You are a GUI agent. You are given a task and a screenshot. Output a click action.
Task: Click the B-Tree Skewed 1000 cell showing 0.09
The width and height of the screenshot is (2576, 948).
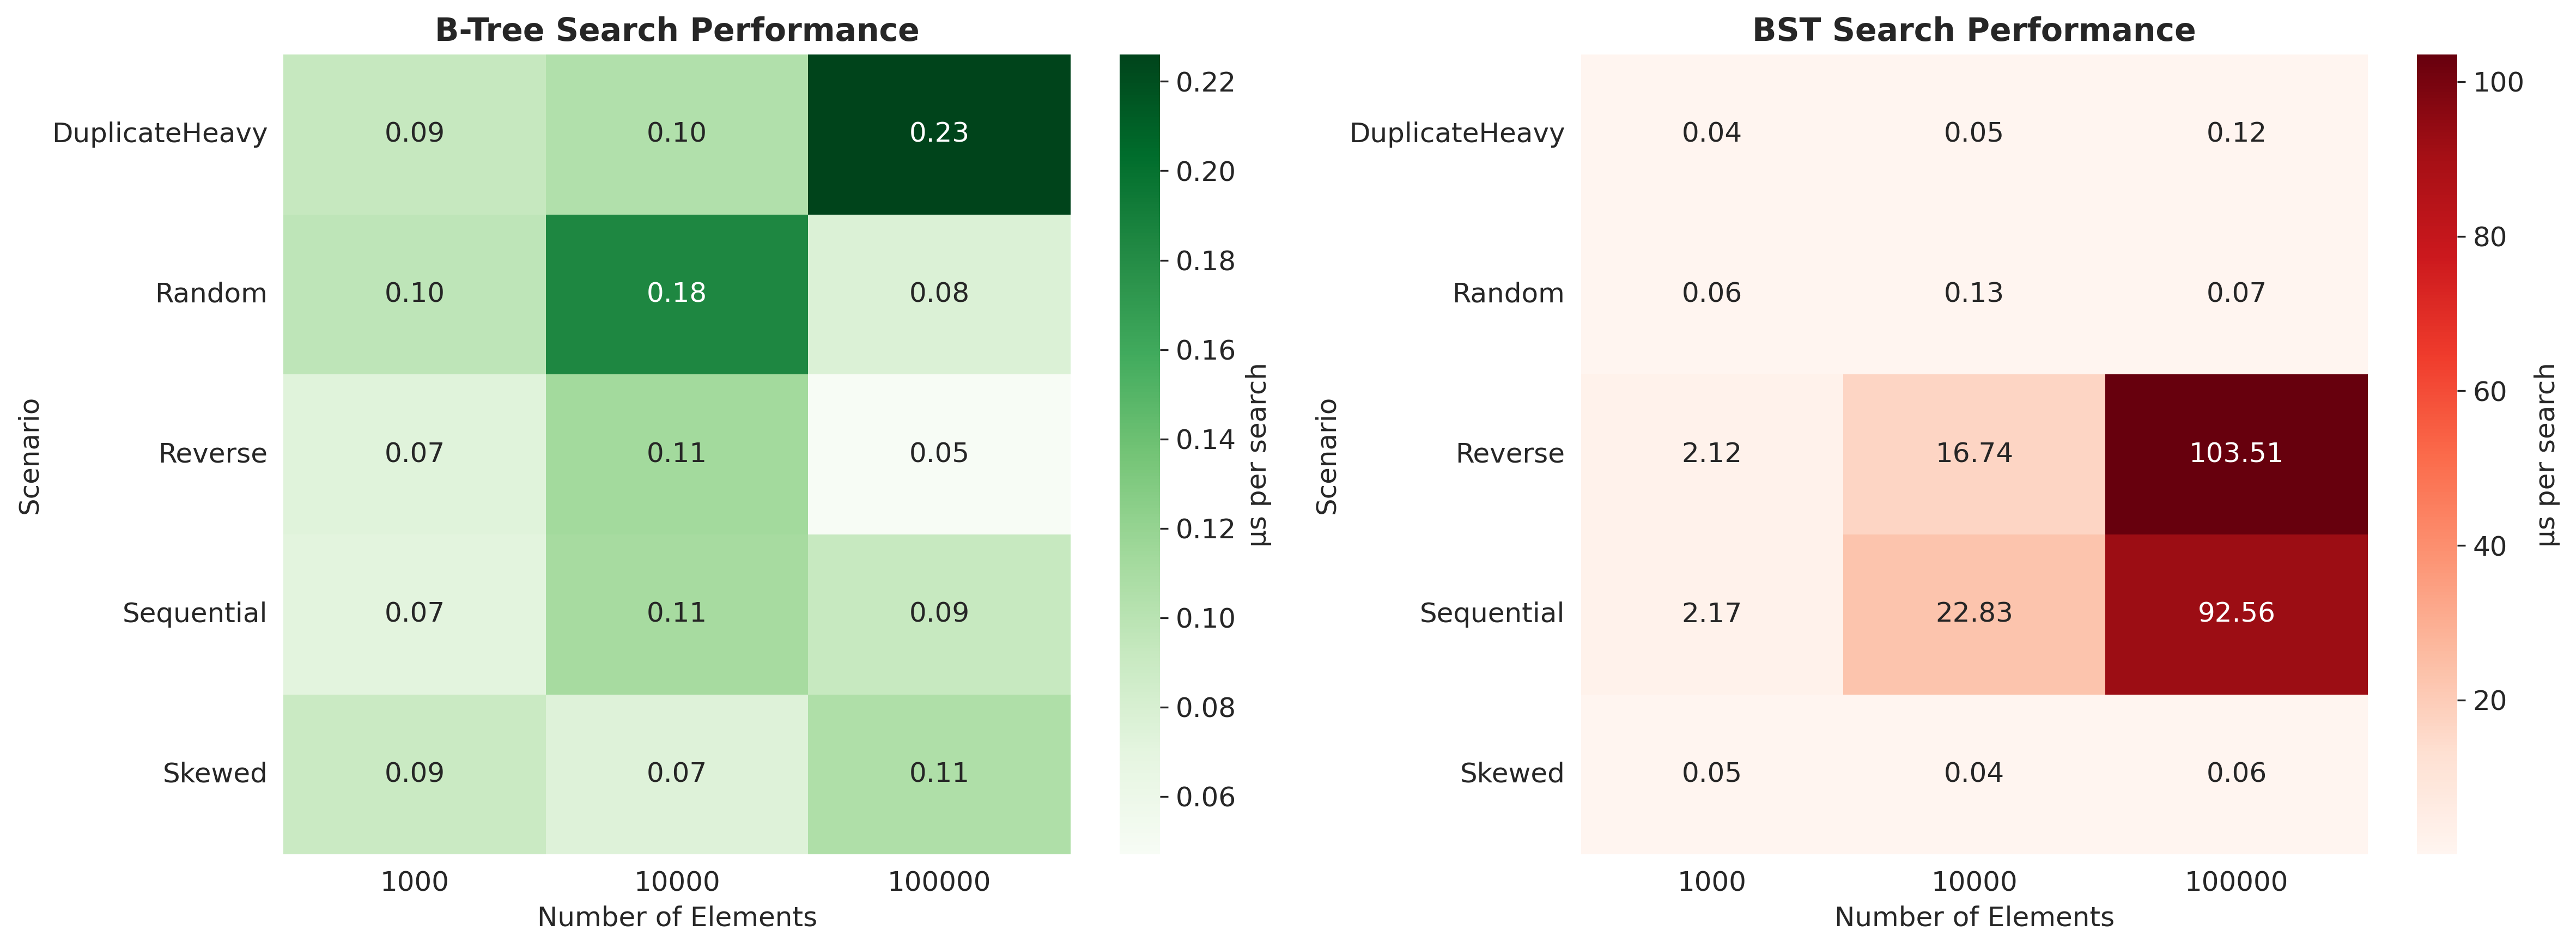[414, 773]
